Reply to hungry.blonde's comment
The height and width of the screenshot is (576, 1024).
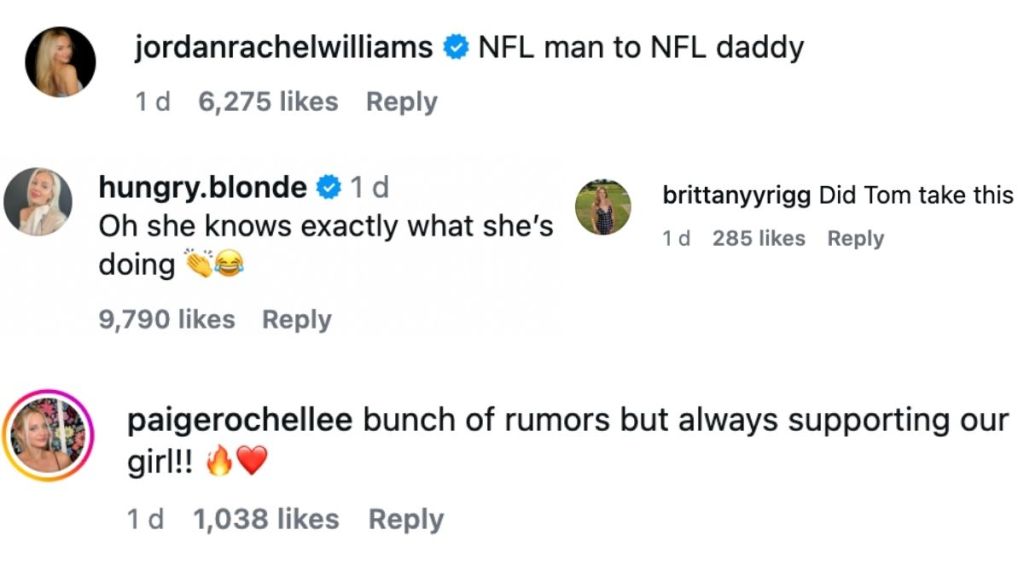click(296, 320)
